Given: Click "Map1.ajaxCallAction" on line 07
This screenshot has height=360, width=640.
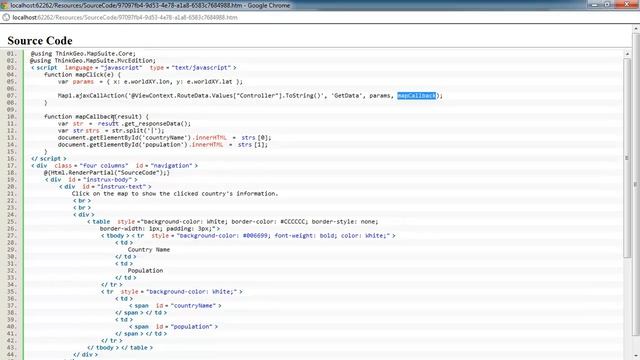Looking at the screenshot, I should [x=91, y=96].
